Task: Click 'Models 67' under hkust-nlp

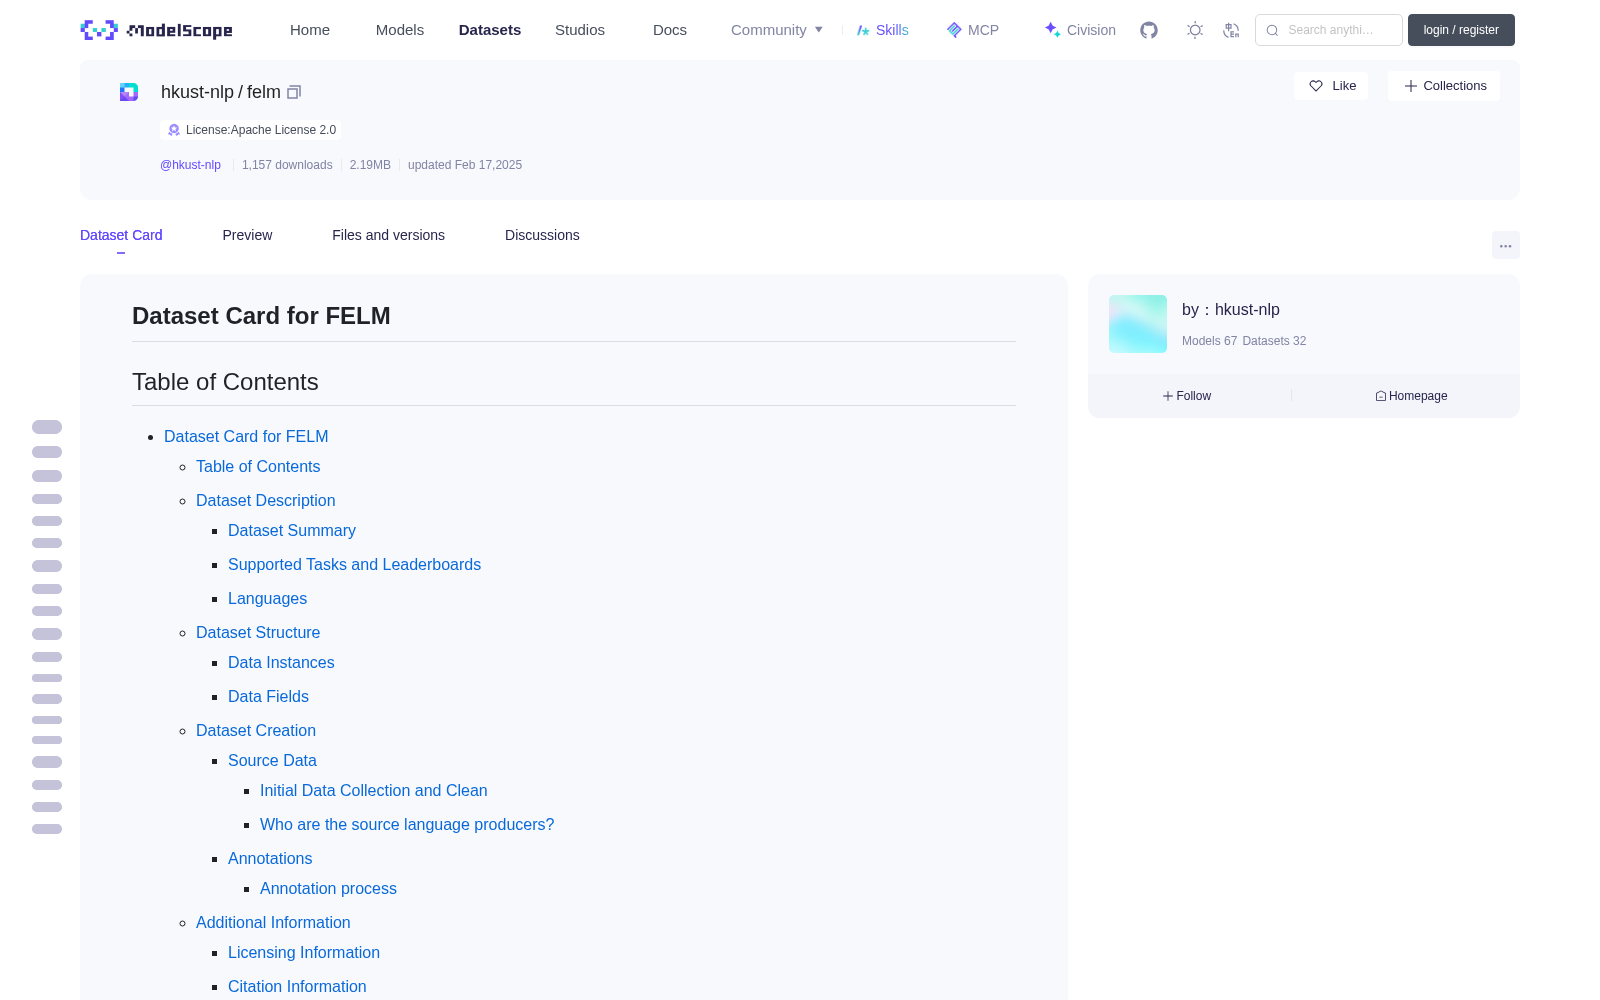Action: [x=1209, y=341]
